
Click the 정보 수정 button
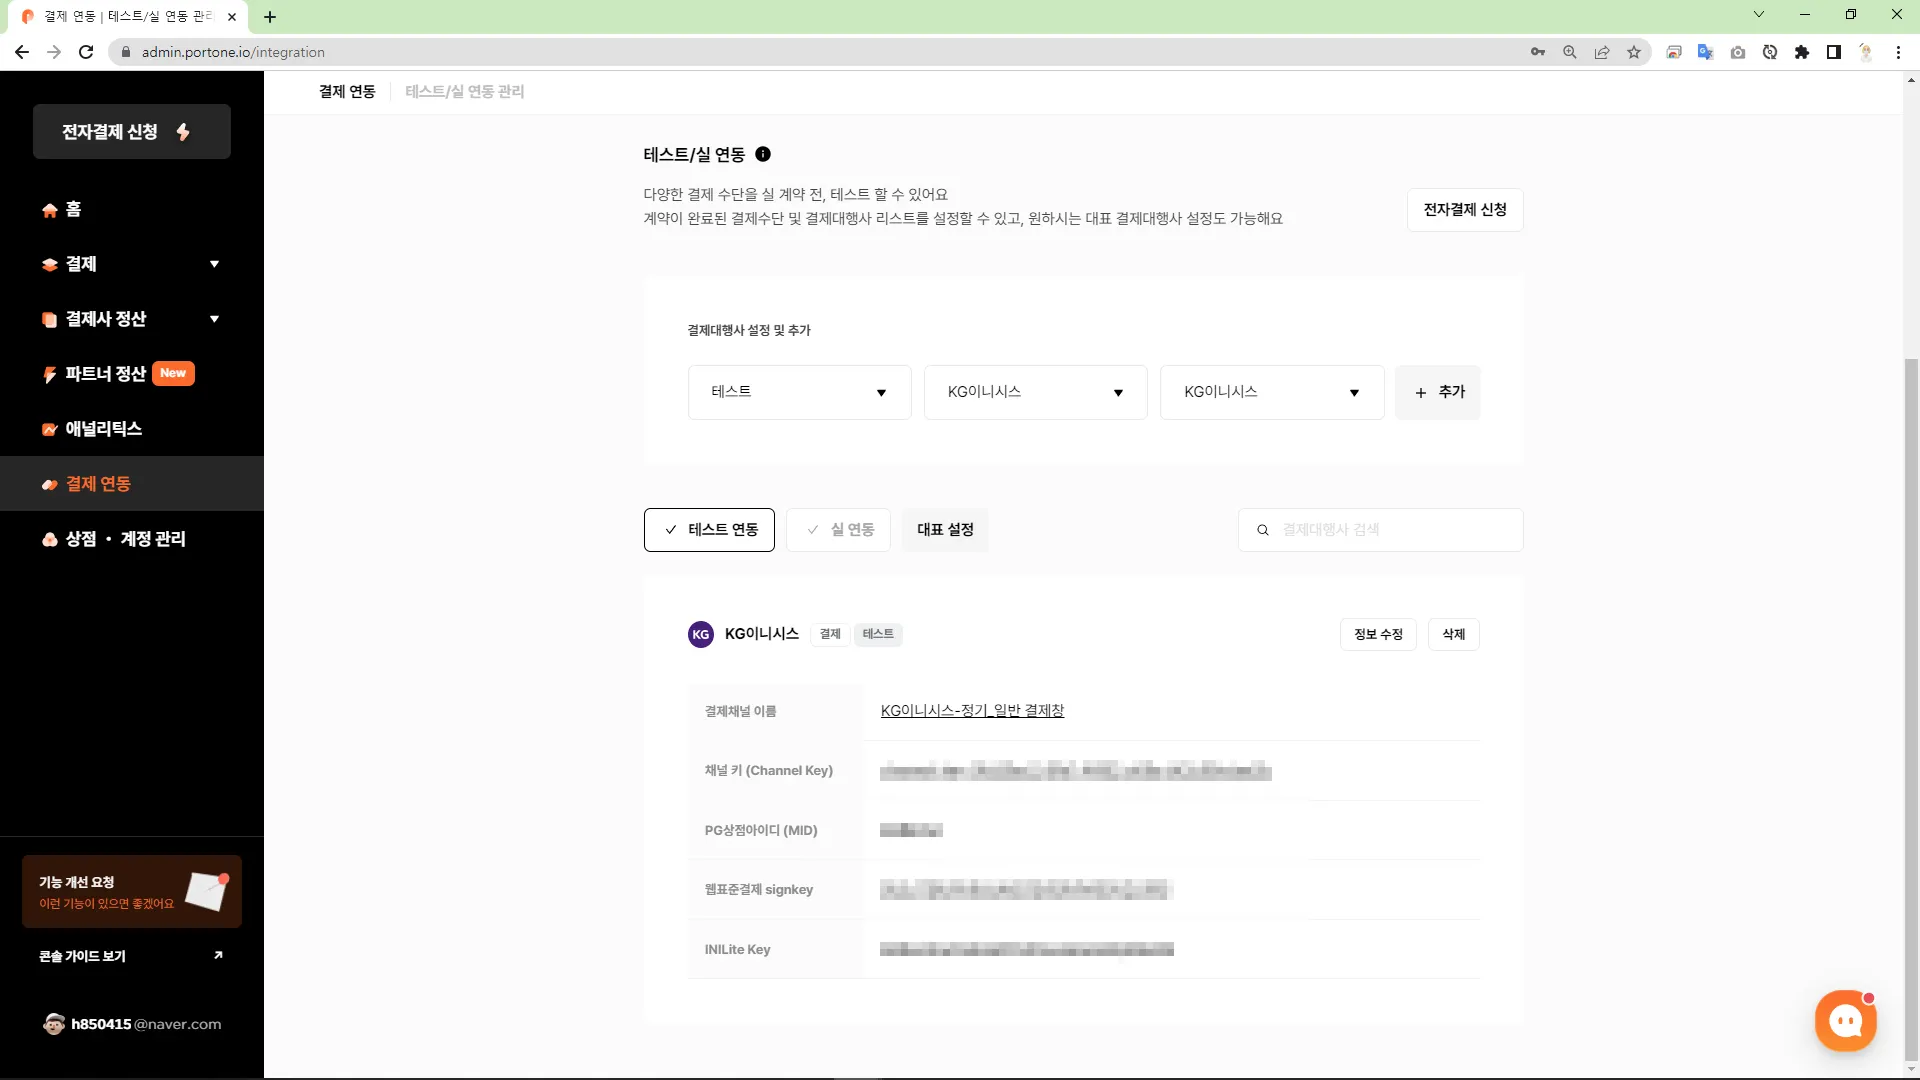pyautogui.click(x=1377, y=634)
